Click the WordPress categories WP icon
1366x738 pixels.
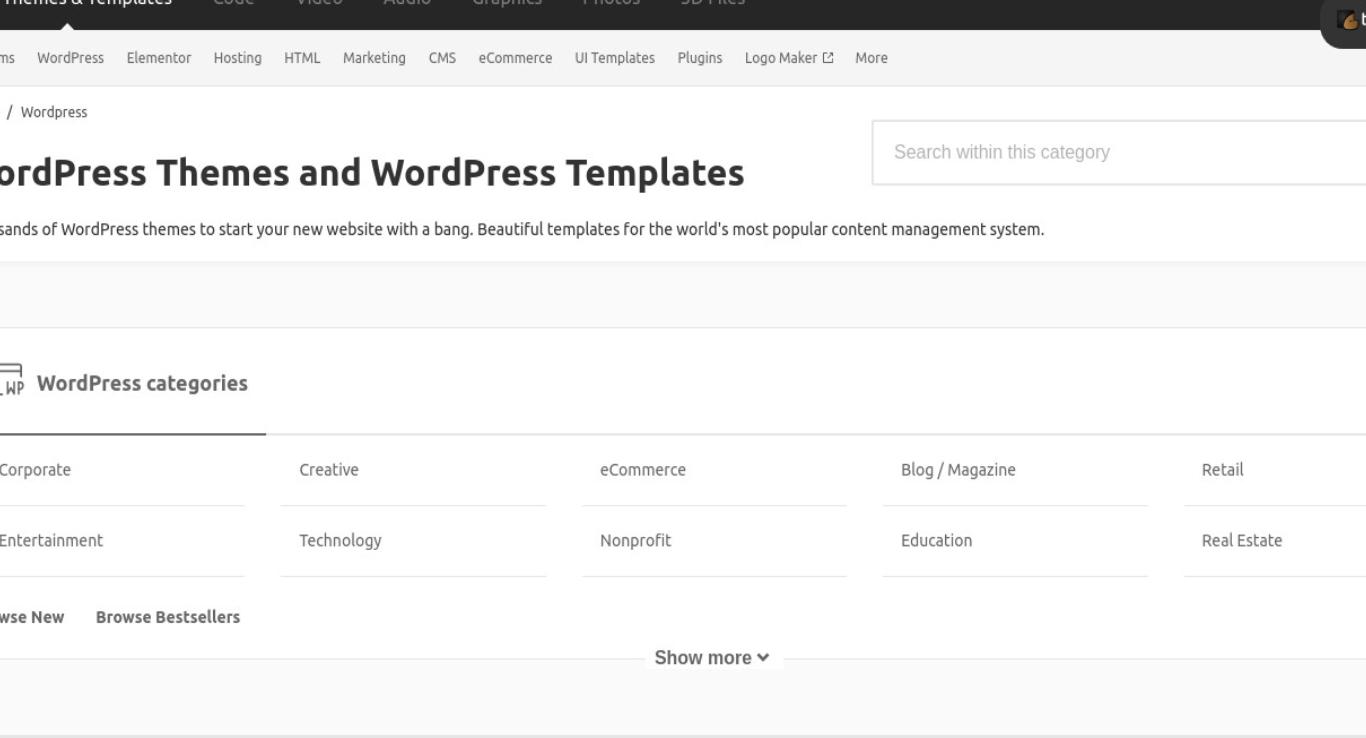pyautogui.click(x=11, y=380)
